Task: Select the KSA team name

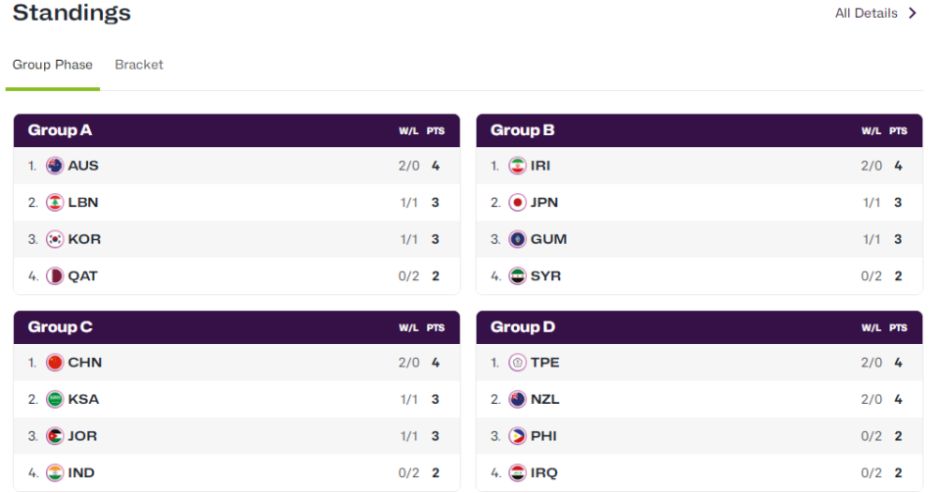Action: [84, 400]
